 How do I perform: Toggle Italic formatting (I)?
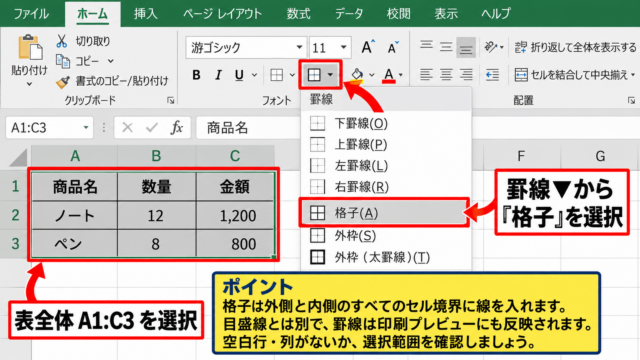tap(218, 75)
